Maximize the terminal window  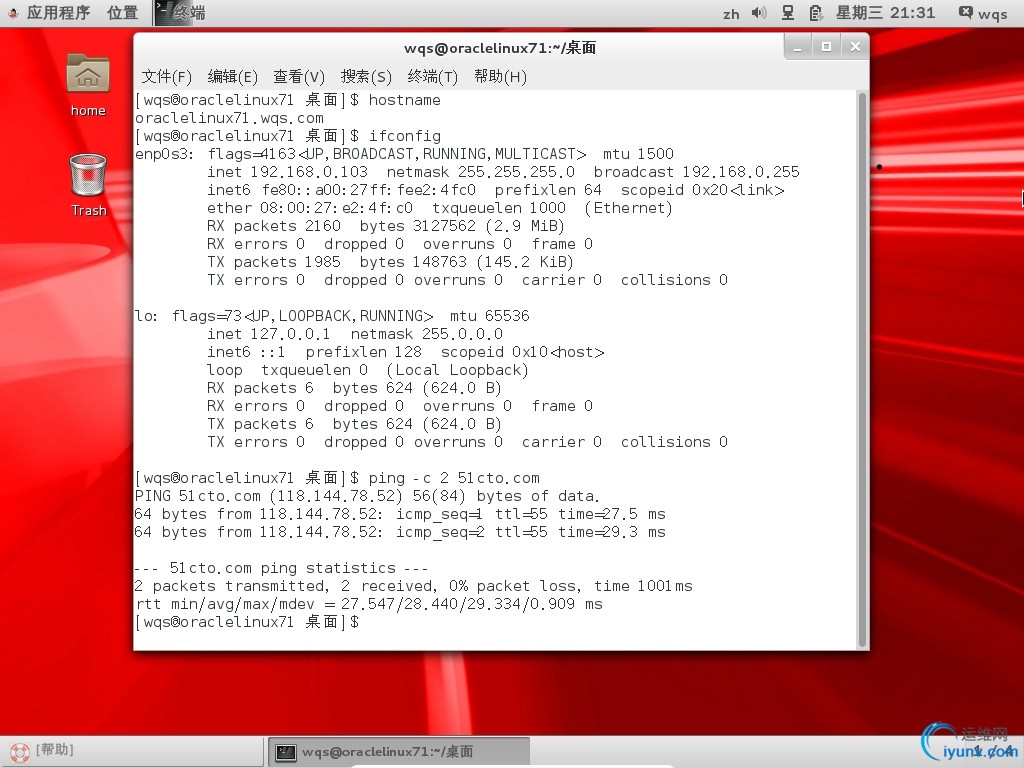pyautogui.click(x=826, y=47)
